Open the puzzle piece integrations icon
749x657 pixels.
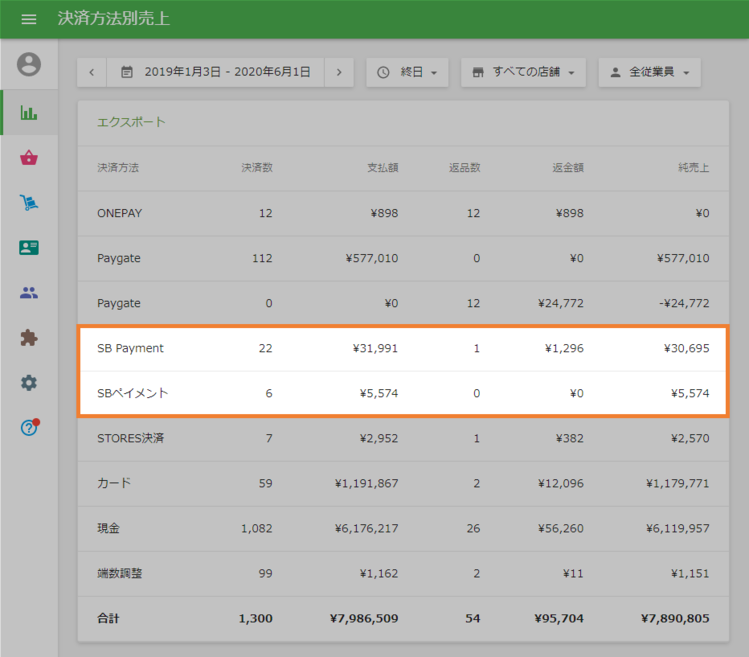pos(29,338)
